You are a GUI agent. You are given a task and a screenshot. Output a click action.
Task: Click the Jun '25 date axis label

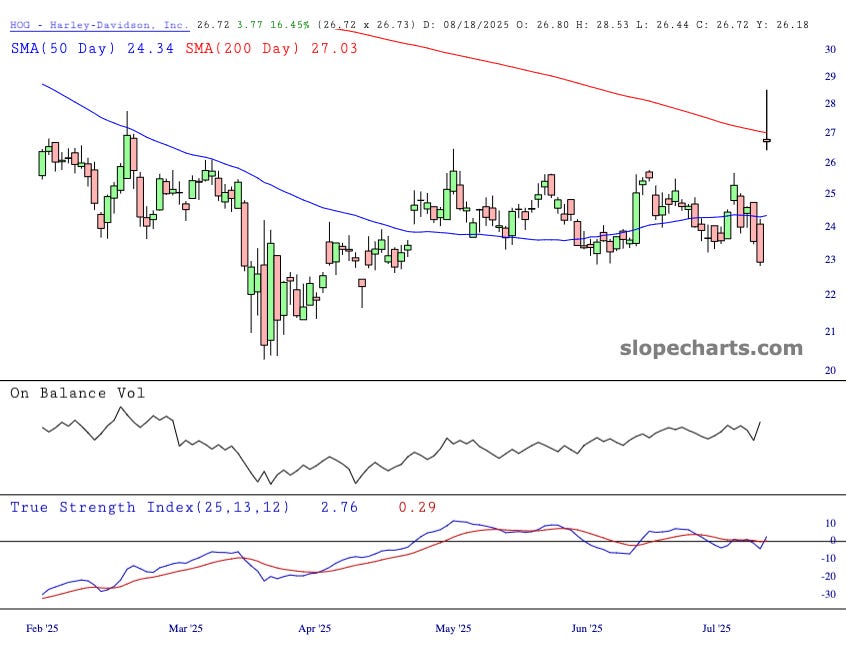click(587, 628)
